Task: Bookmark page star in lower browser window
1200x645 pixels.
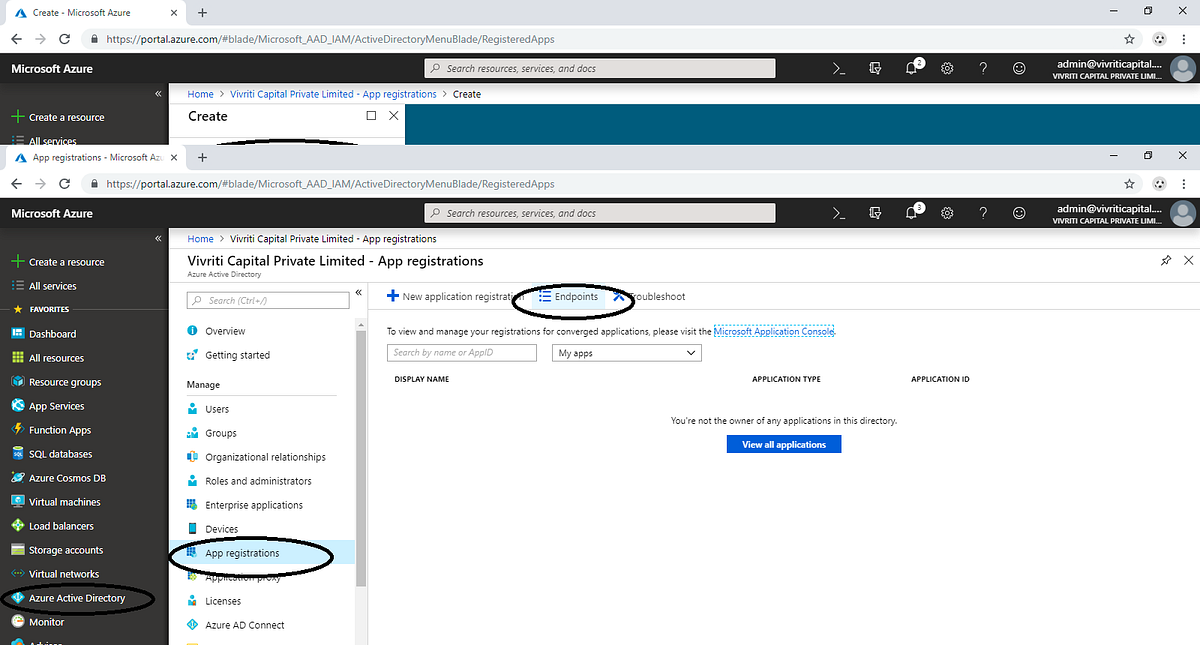Action: point(1129,184)
